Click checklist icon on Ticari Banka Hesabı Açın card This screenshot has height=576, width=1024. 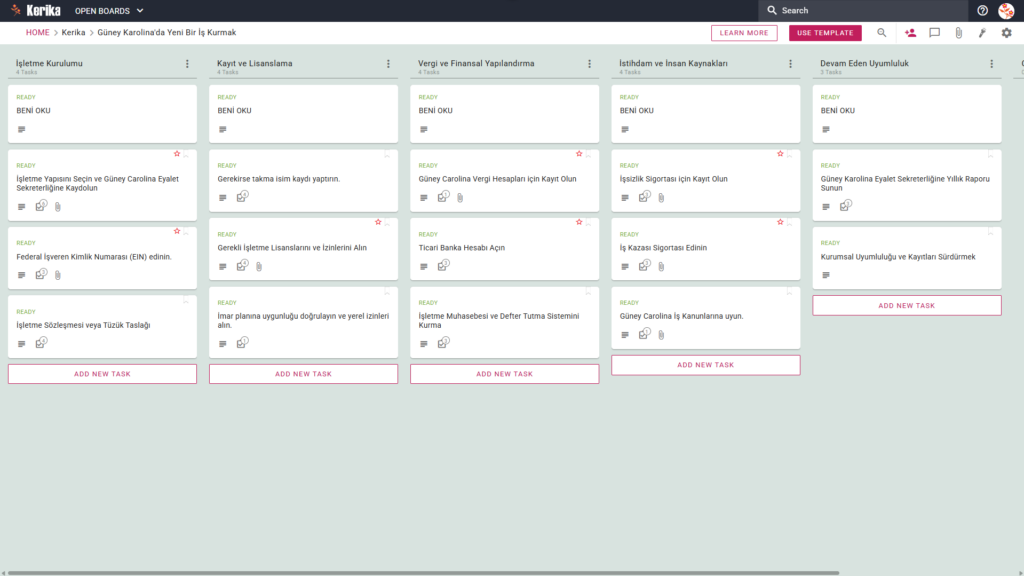pyautogui.click(x=443, y=265)
